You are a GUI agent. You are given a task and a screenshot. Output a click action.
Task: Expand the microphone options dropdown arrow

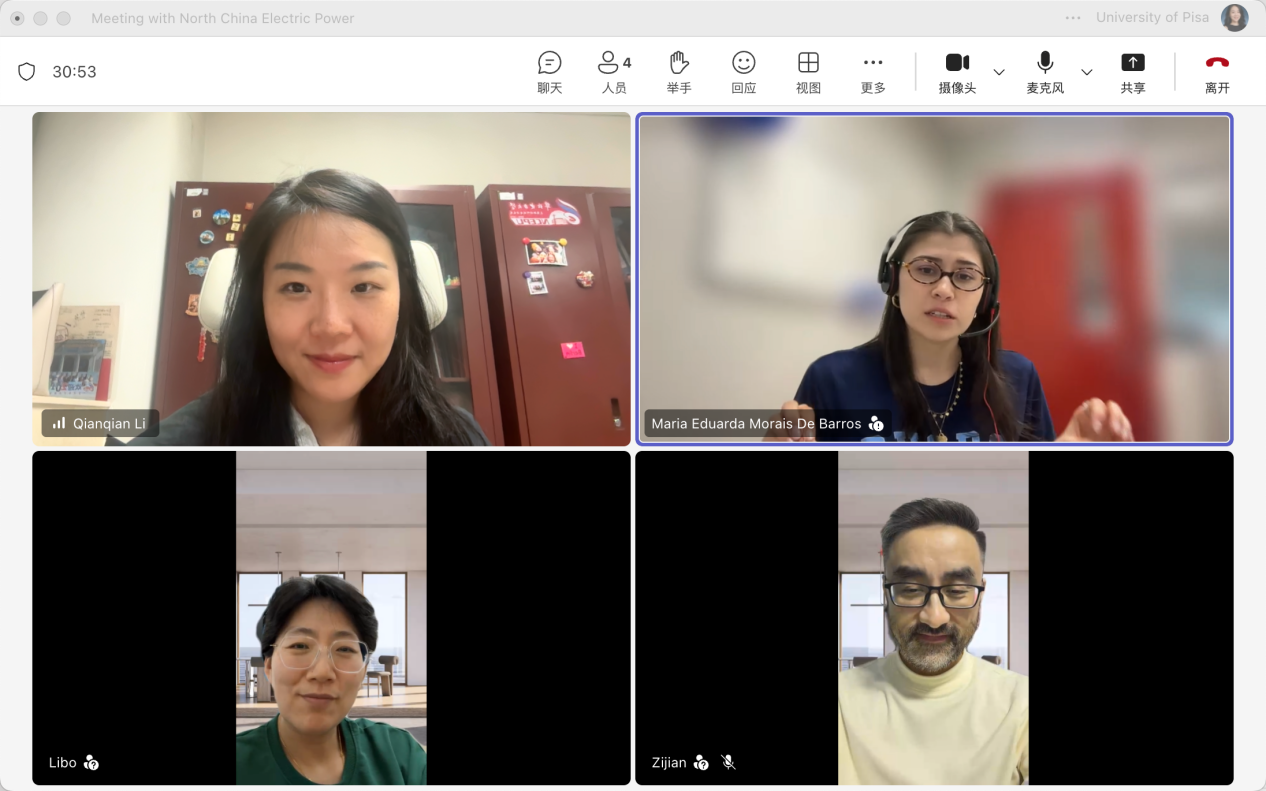(1087, 72)
